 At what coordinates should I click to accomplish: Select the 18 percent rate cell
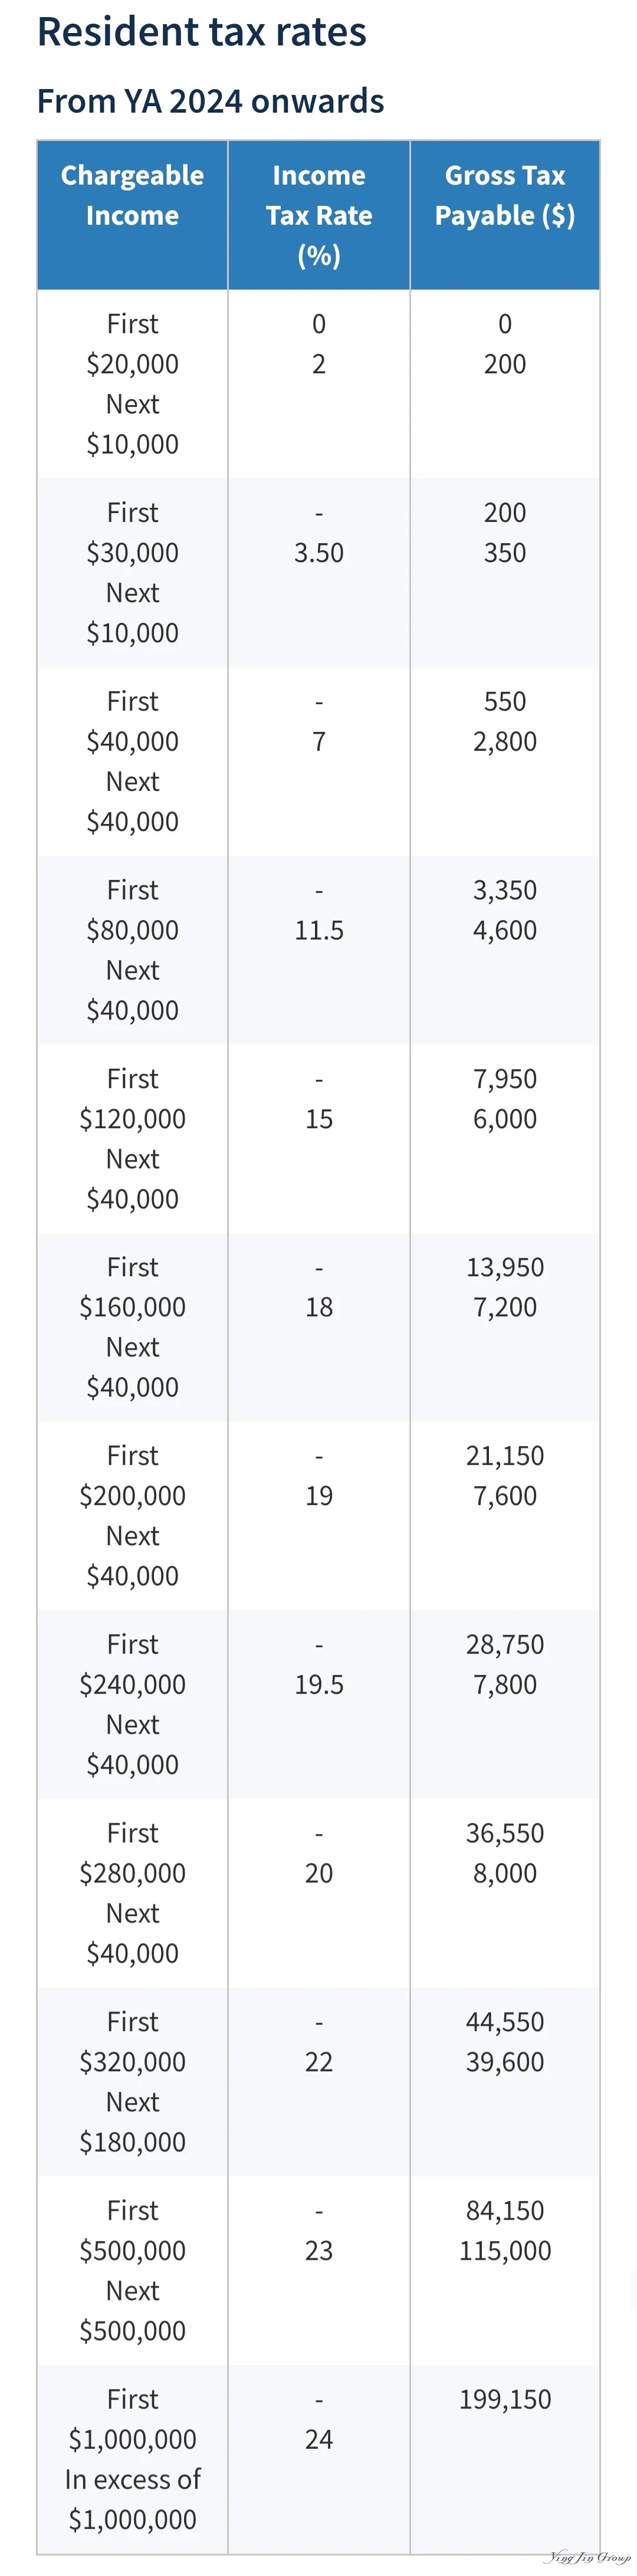click(x=319, y=1327)
